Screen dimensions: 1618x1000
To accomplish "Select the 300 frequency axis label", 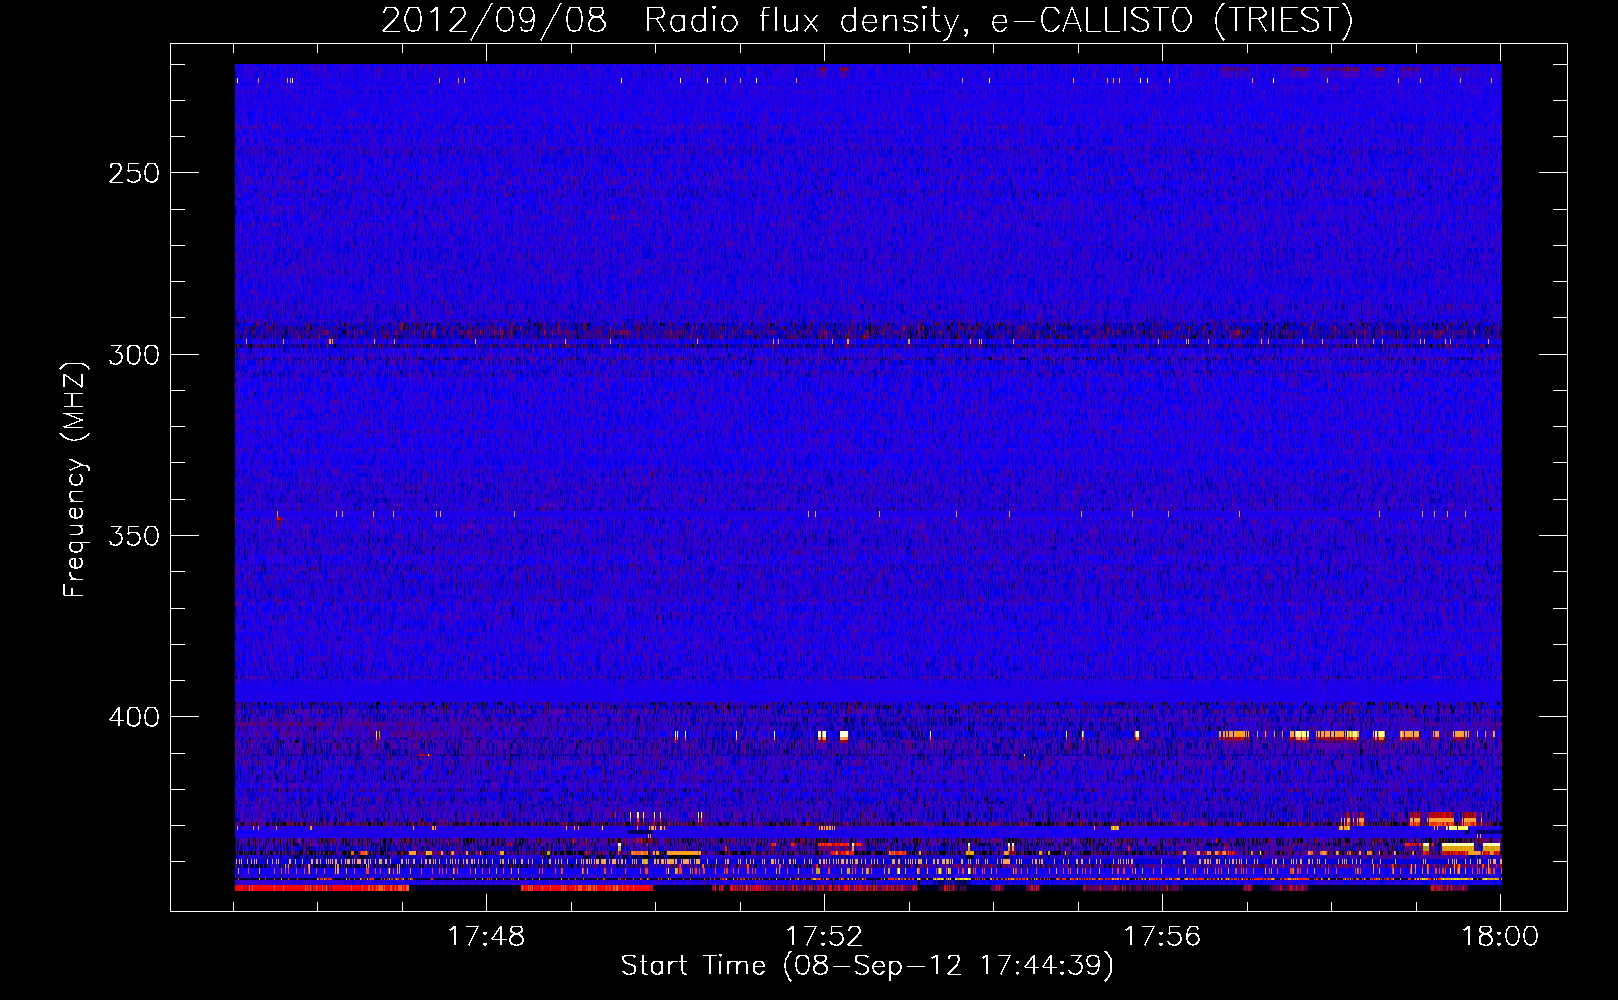I will click(134, 355).
